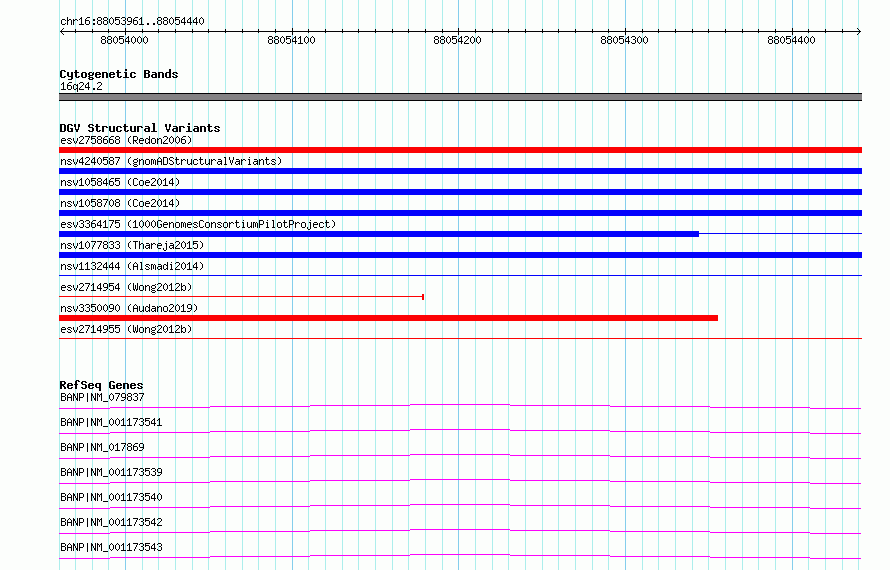Select the blue nsv4240587 variant bar
This screenshot has height=570, width=890.
click(460, 171)
